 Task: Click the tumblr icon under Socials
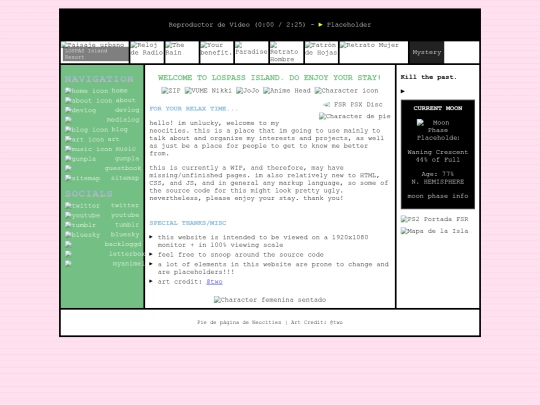point(81,225)
